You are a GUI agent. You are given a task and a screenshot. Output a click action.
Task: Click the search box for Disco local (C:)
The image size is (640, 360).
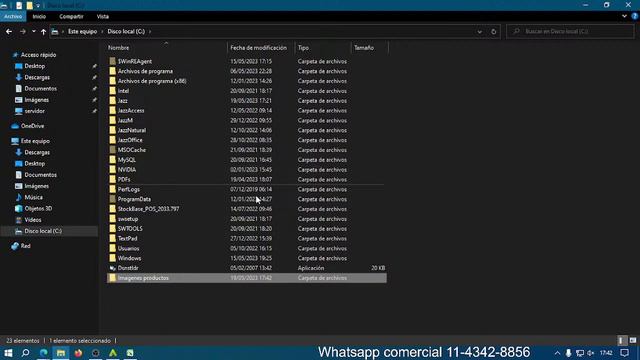[x=570, y=31]
